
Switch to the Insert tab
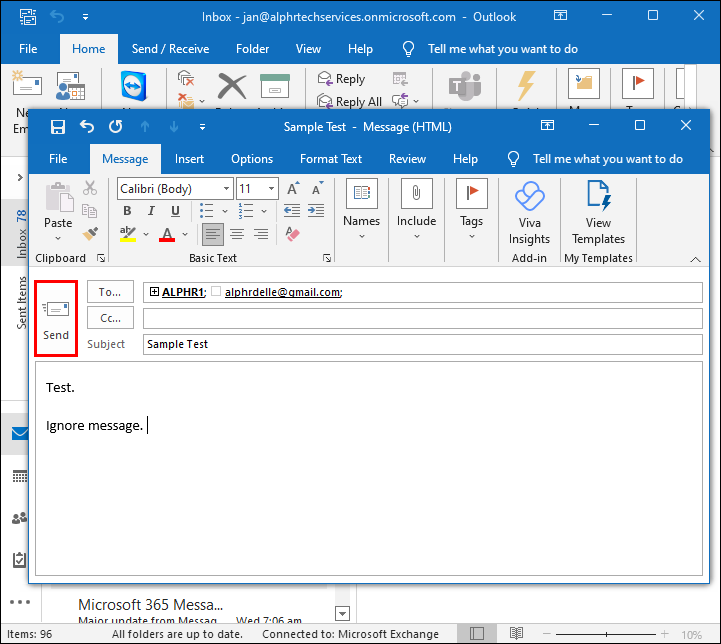(189, 159)
